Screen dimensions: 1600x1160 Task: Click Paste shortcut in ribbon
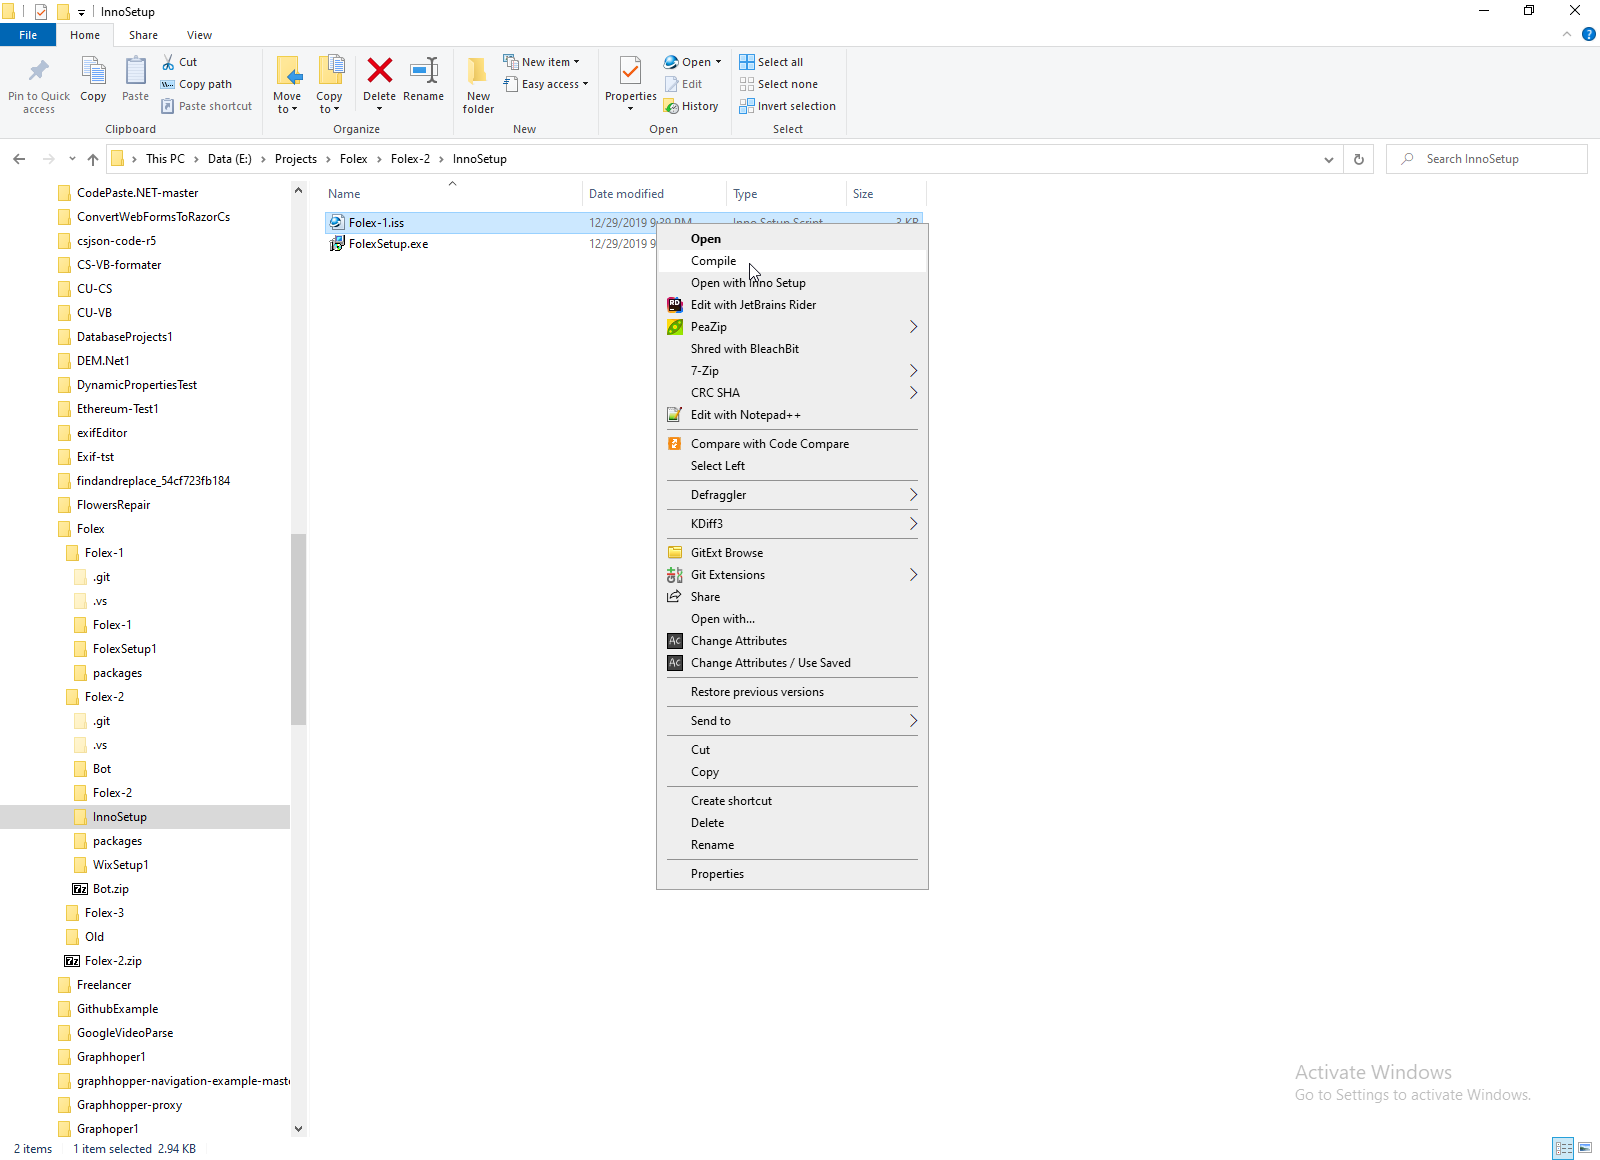pos(206,106)
